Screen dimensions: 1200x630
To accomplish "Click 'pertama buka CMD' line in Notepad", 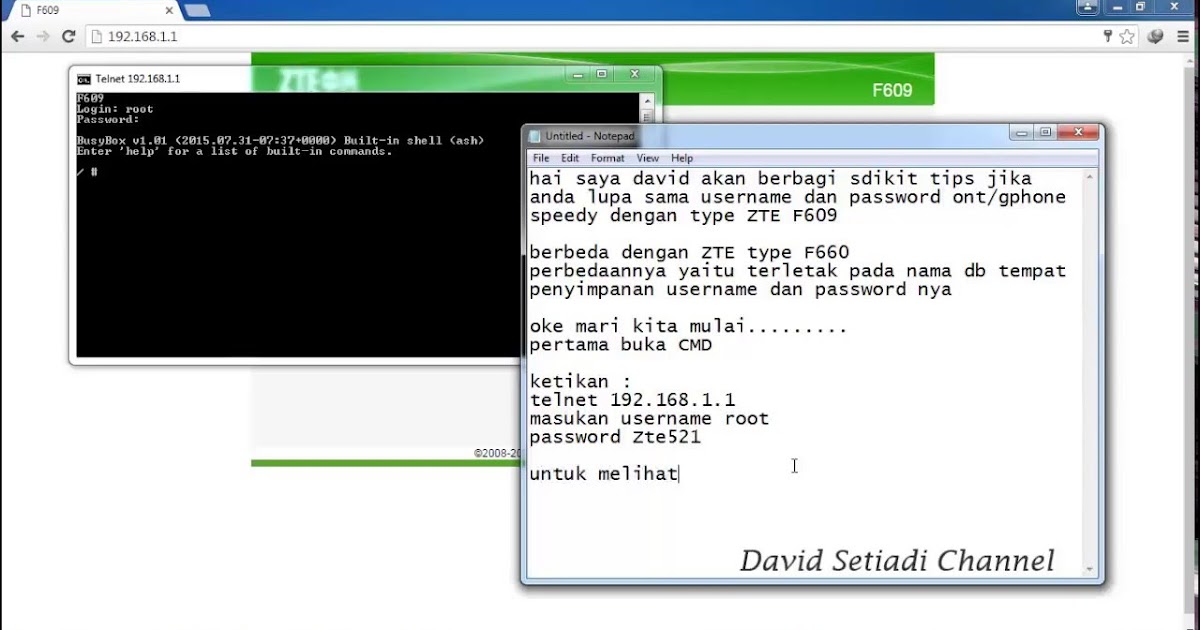I will pyautogui.click(x=621, y=345).
